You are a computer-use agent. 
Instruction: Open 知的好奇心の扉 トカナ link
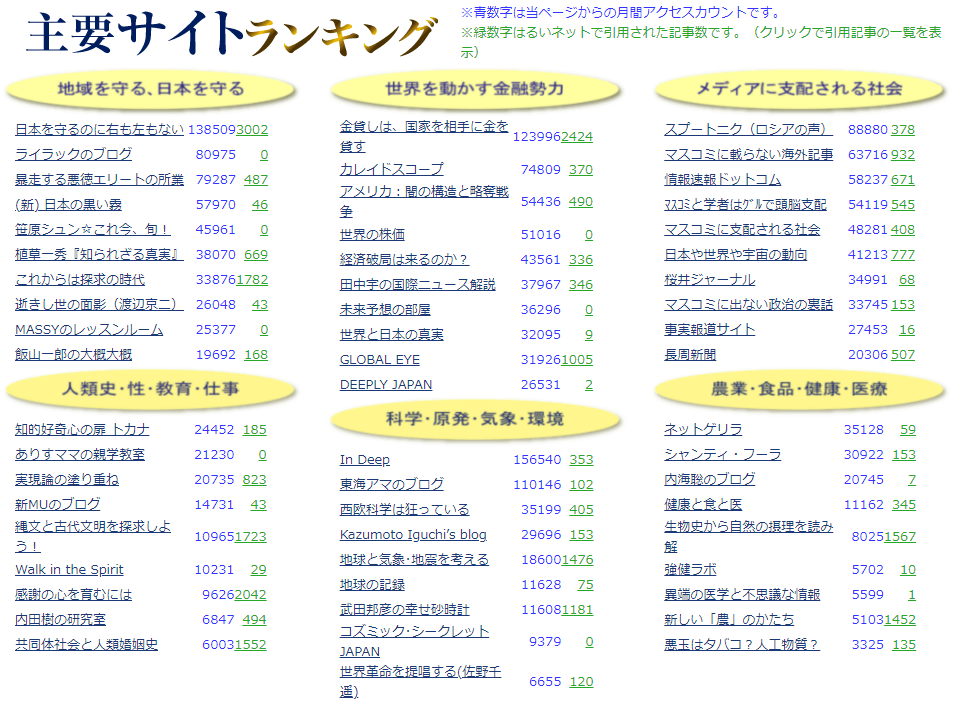82,430
